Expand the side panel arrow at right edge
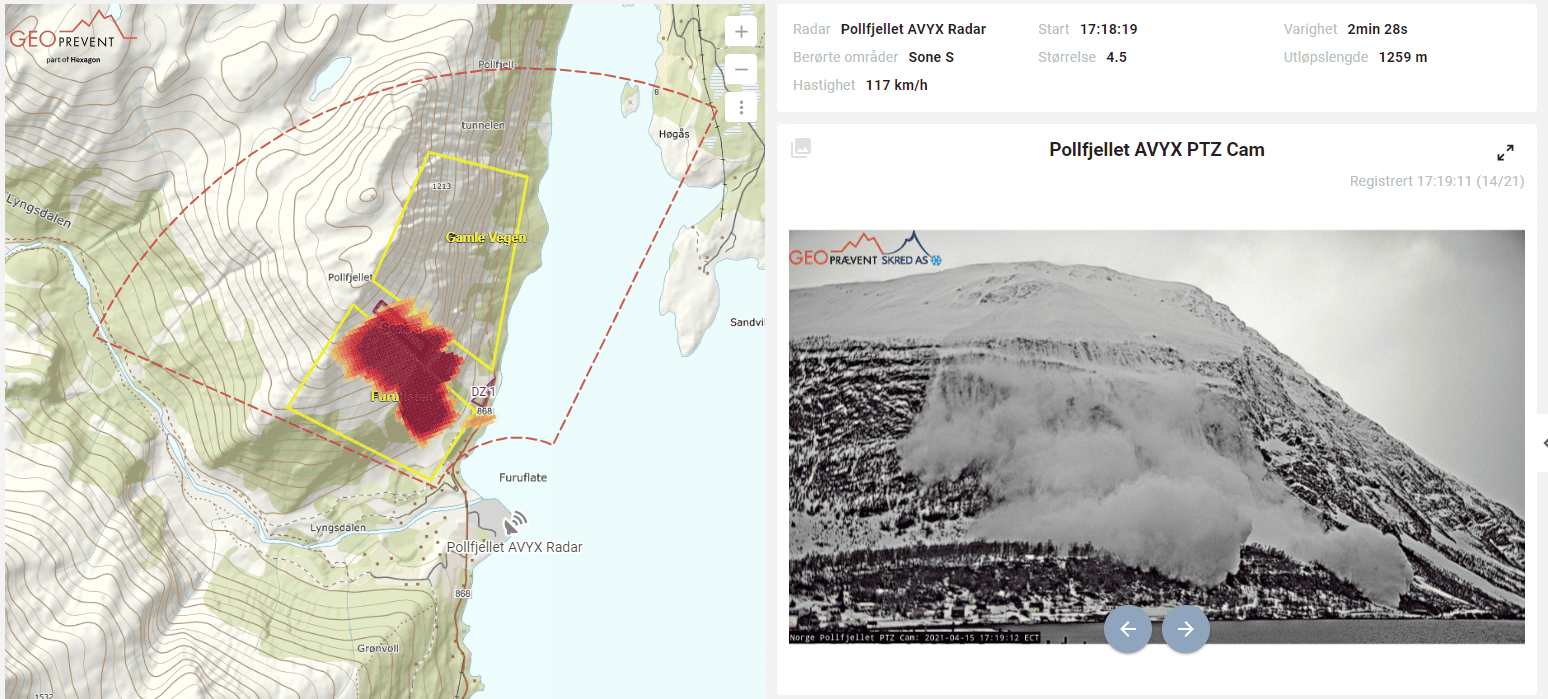The image size is (1548, 699). tap(1543, 442)
